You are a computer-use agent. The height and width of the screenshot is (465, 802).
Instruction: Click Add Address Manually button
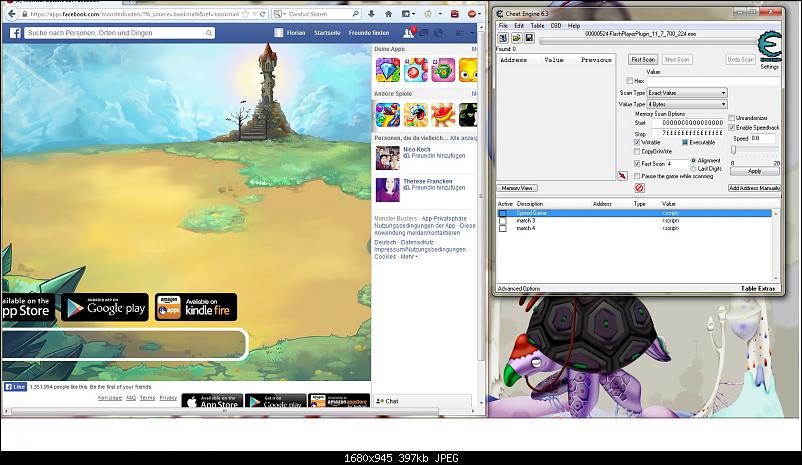coord(754,188)
